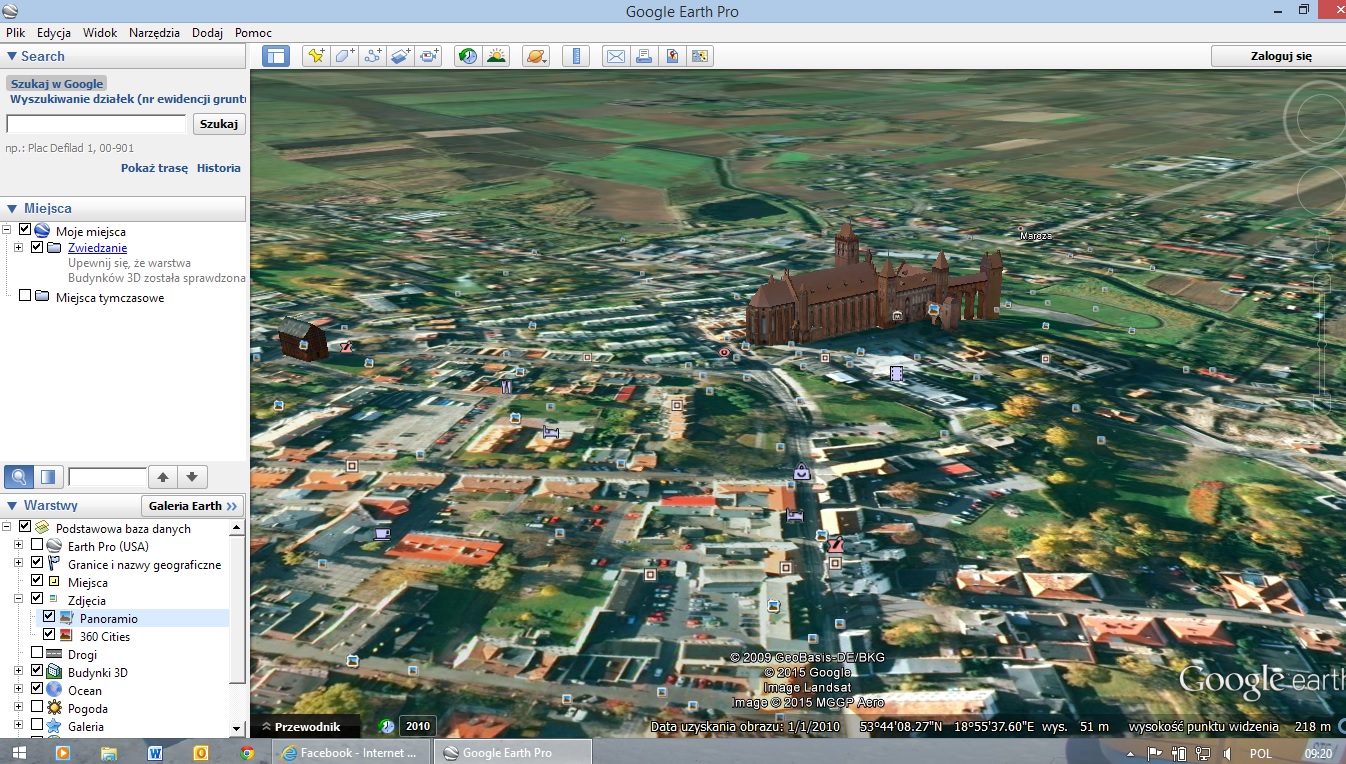Click the Record a Tour camera icon
This screenshot has width=1346, height=764.
pos(429,56)
